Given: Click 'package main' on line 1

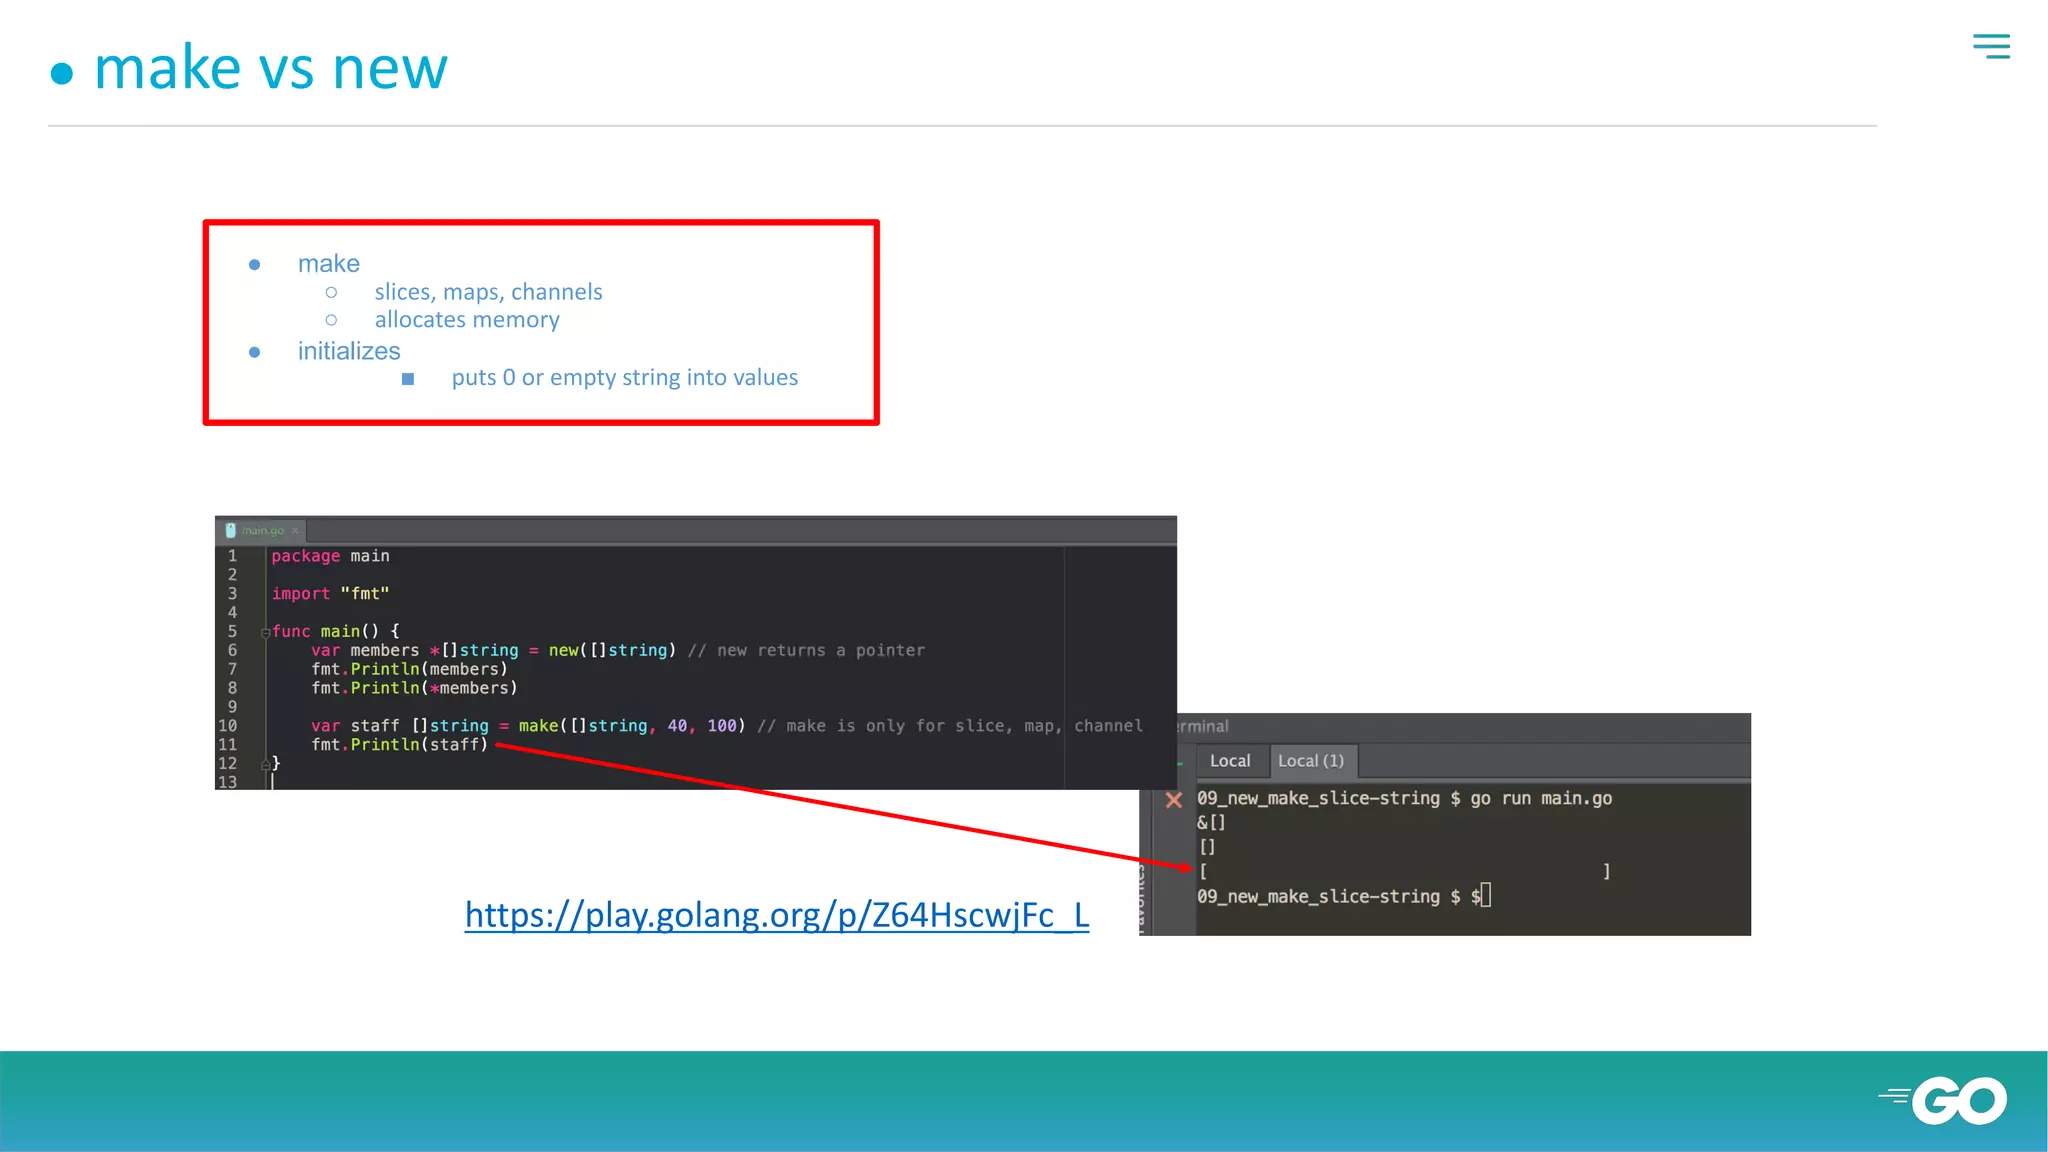Looking at the screenshot, I should pyautogui.click(x=330, y=556).
